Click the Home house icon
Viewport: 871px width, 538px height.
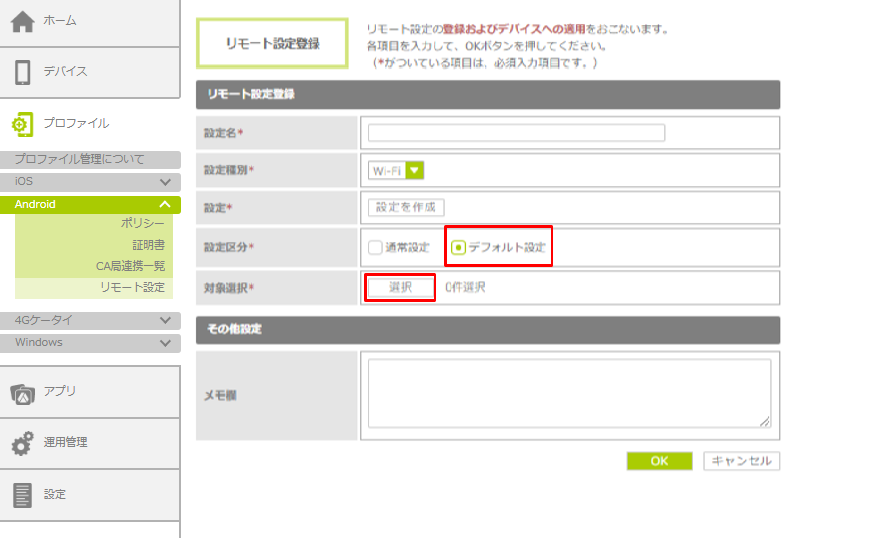tap(23, 21)
